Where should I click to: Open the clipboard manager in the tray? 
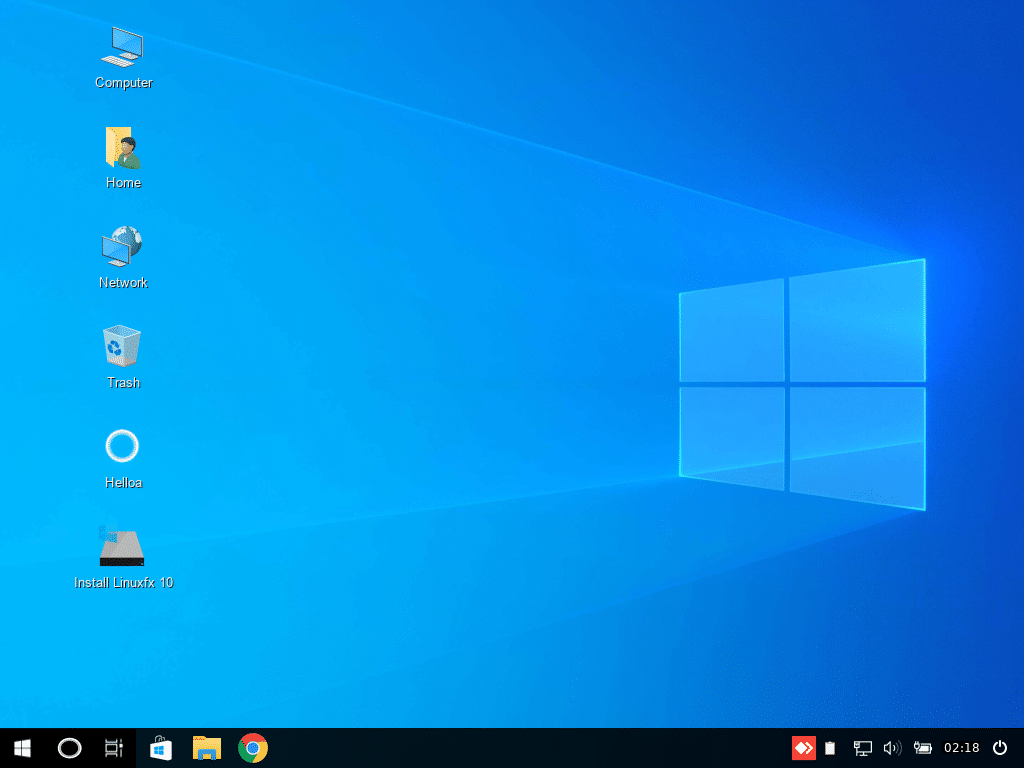[831, 747]
